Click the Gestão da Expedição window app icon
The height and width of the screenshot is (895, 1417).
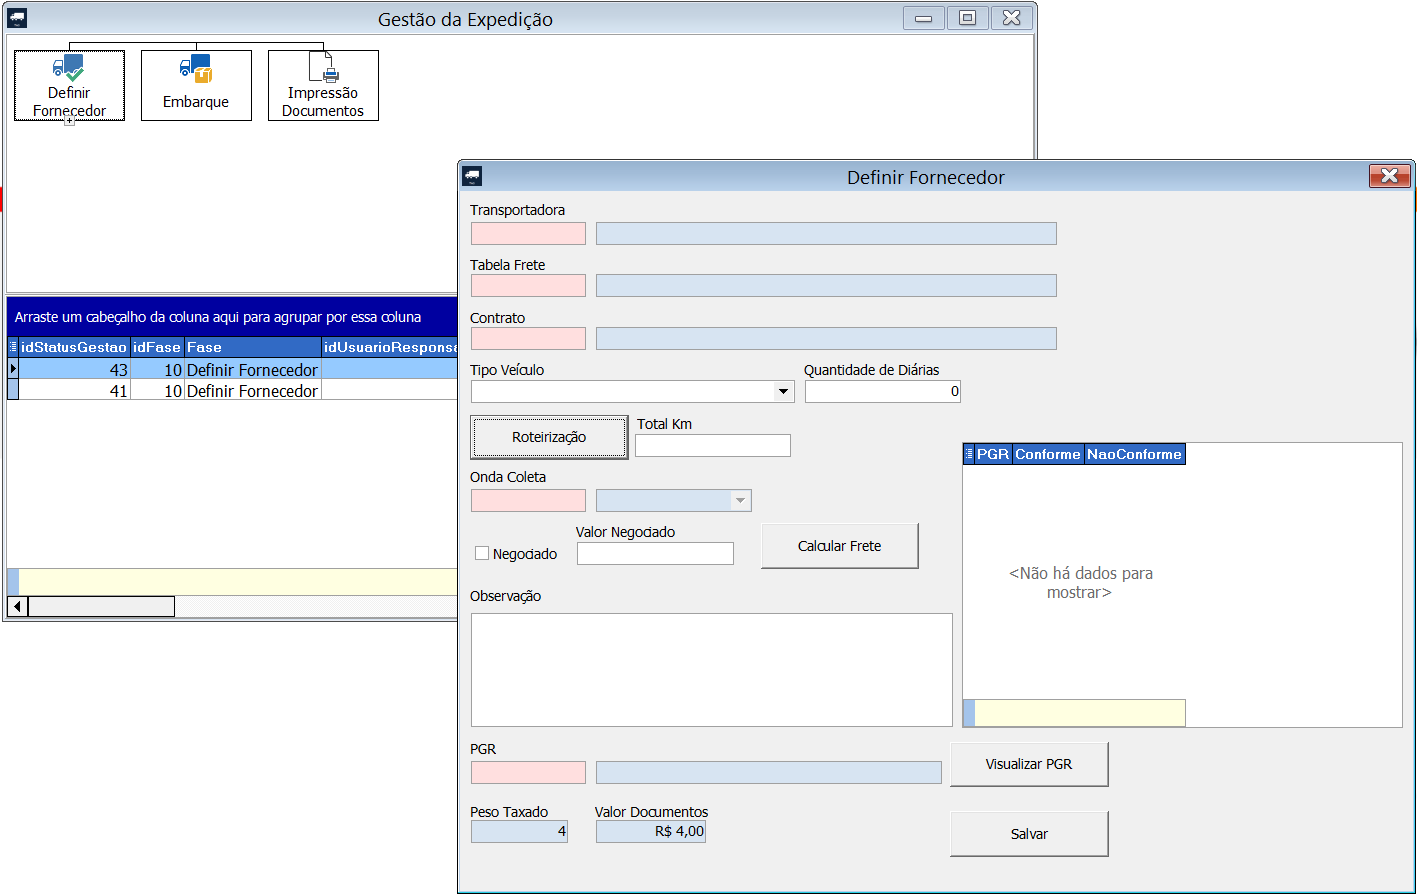(x=17, y=18)
